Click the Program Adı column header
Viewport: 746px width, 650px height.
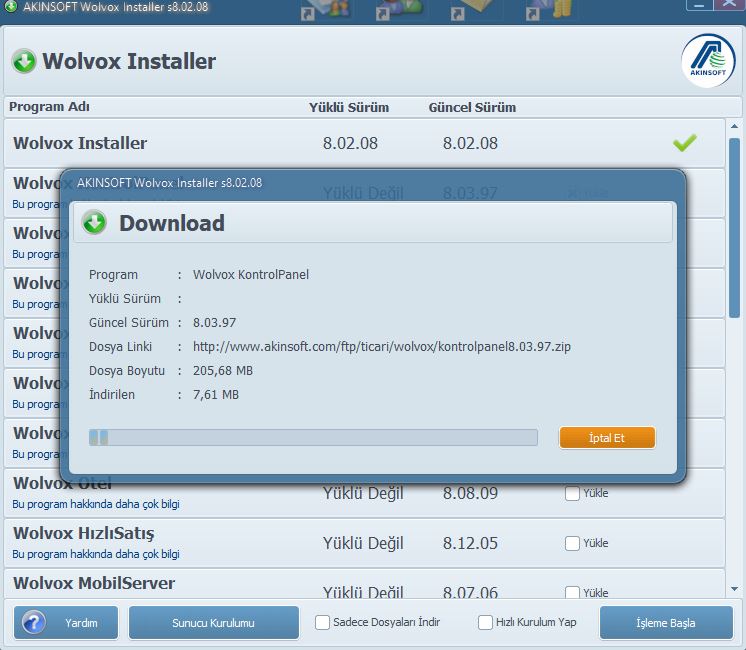point(49,107)
